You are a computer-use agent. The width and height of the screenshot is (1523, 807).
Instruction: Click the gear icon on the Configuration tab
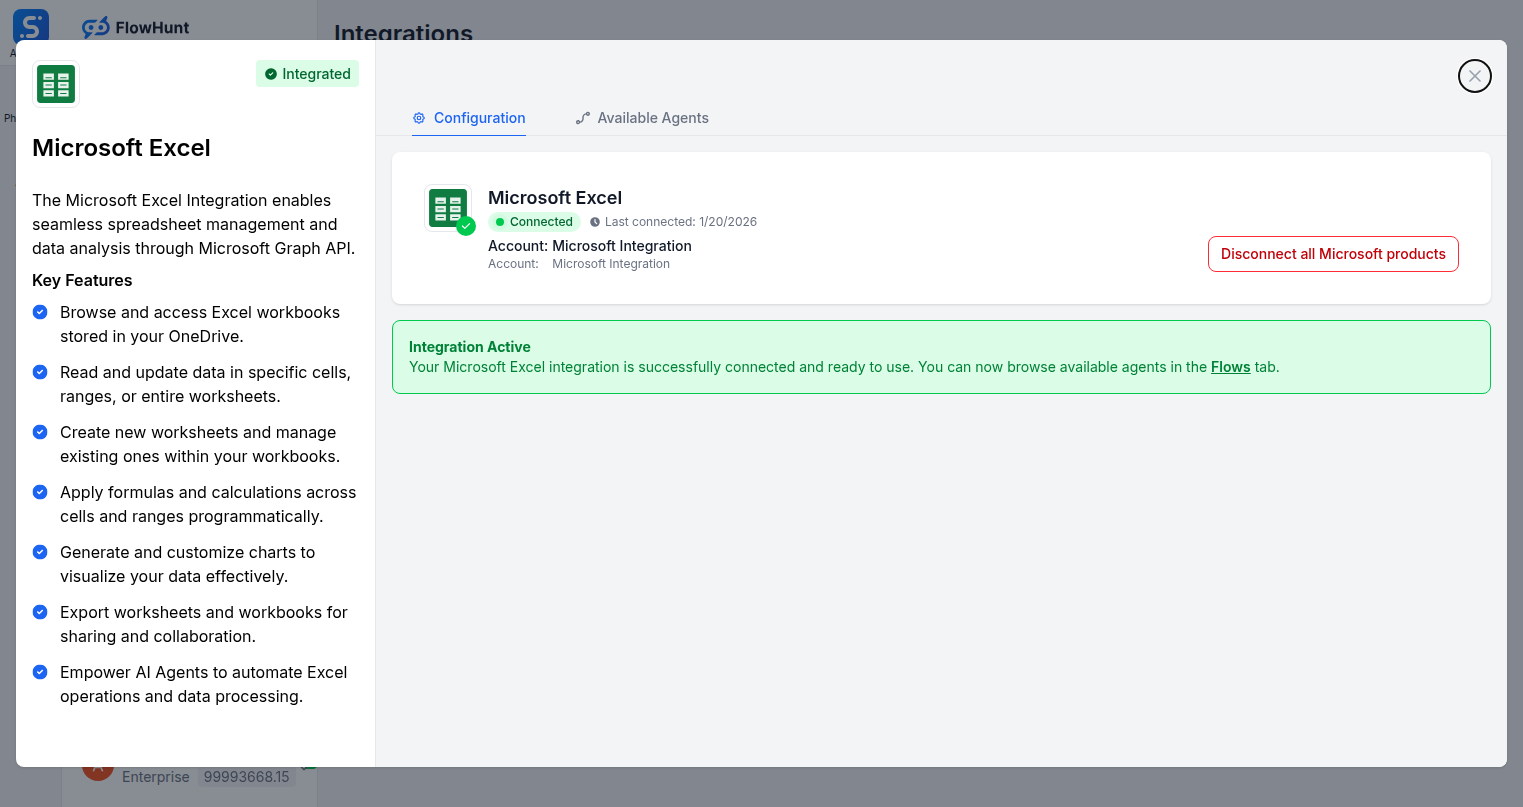coord(419,117)
